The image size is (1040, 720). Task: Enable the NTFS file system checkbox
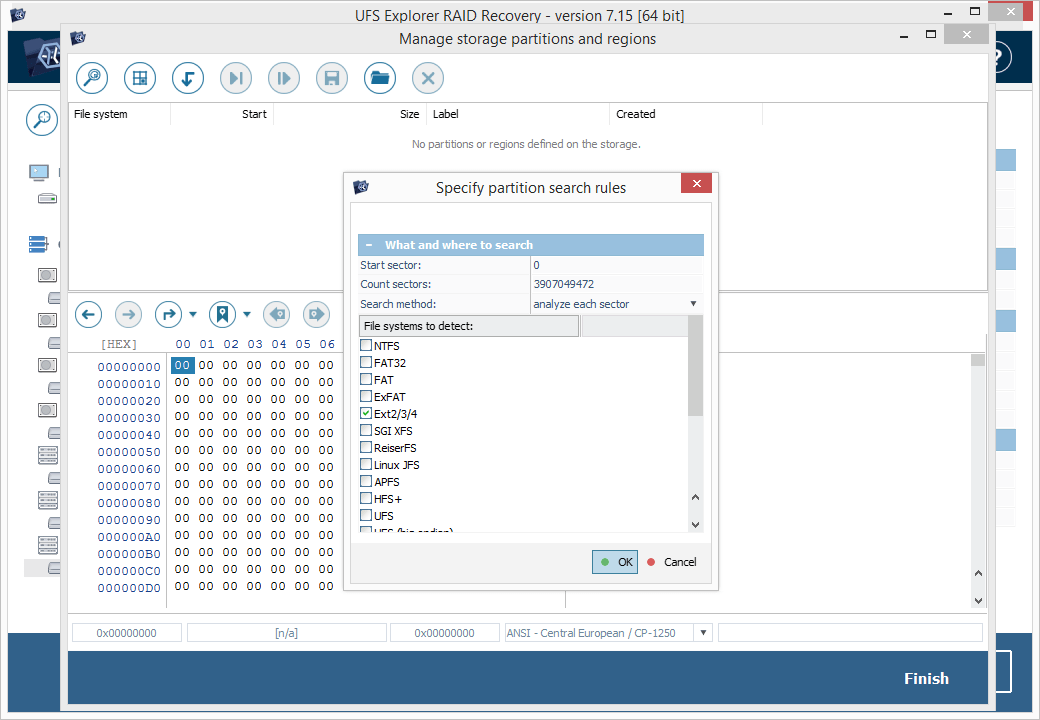tap(366, 345)
